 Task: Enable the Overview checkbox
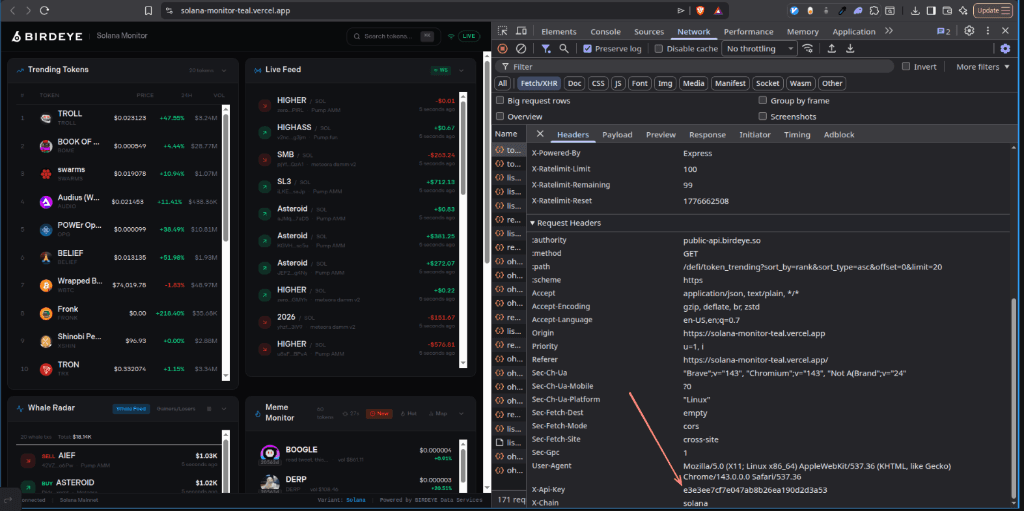click(x=500, y=116)
